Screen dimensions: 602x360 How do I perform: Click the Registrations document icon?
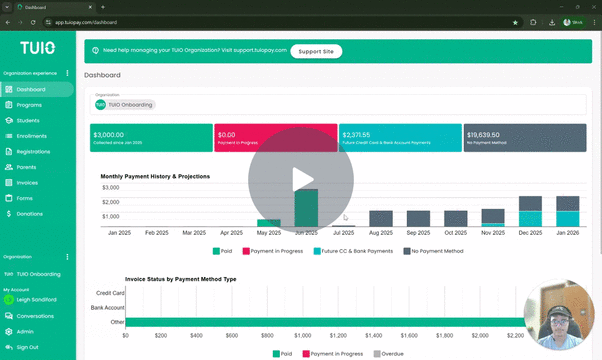pos(9,152)
